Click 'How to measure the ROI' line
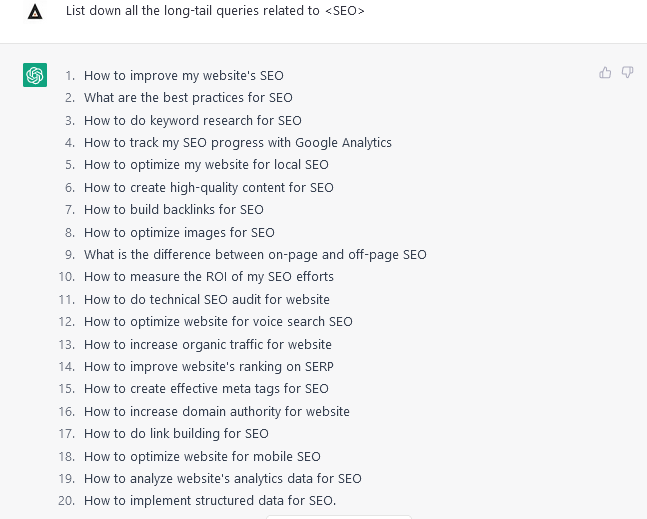Screen dimensions: 647x519 pyautogui.click(x=209, y=277)
